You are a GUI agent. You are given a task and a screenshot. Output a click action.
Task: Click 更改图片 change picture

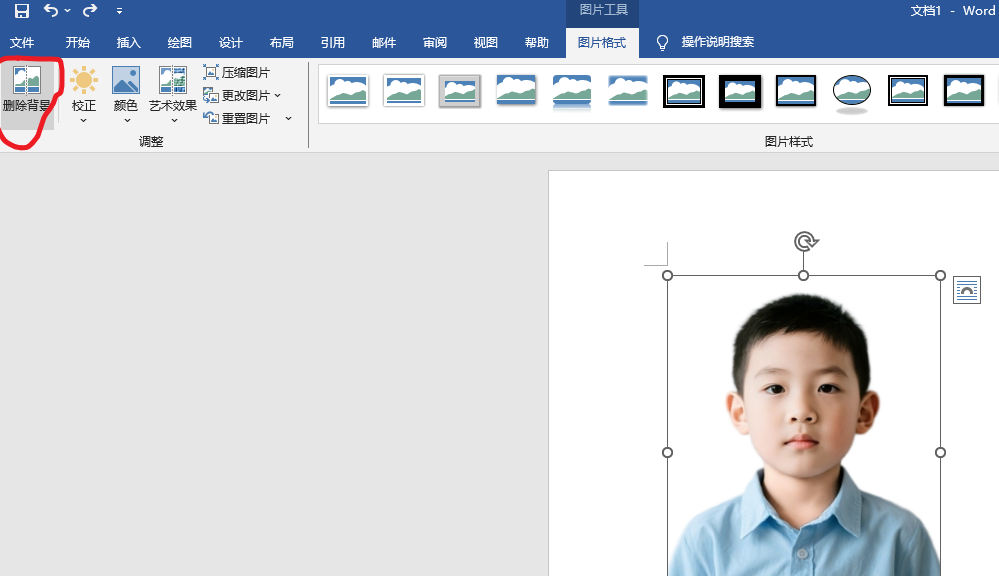coord(236,95)
